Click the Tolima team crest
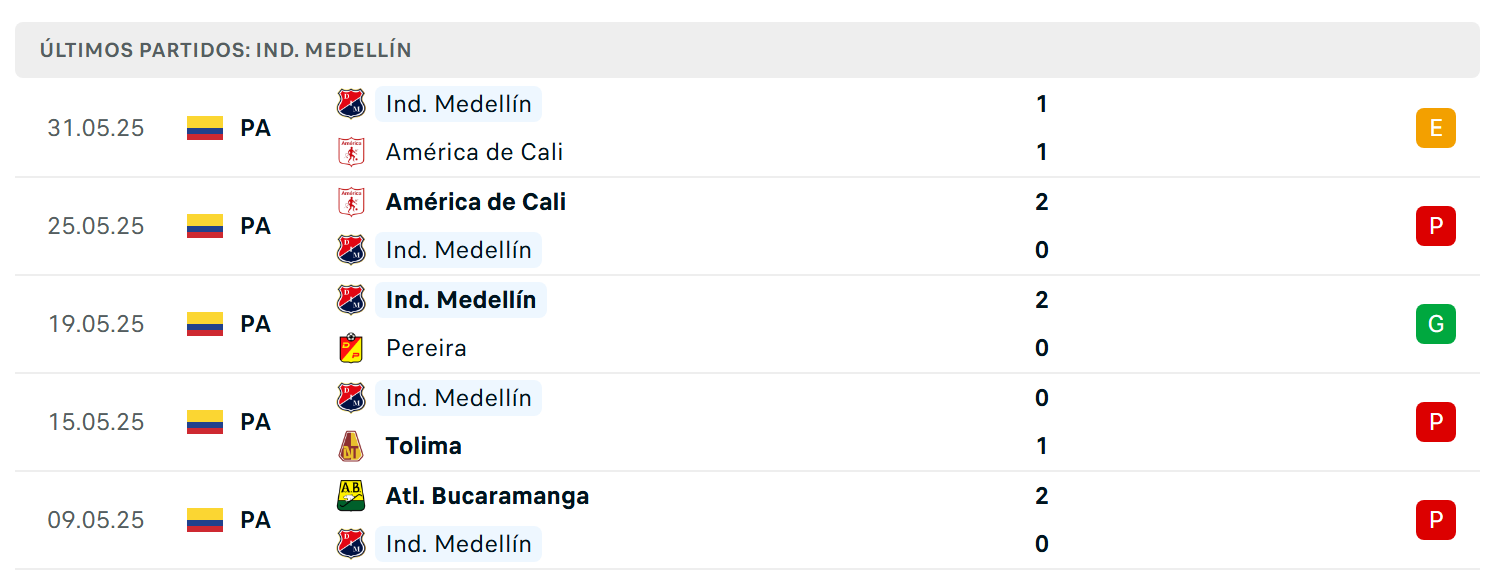The height and width of the screenshot is (588, 1494). pyautogui.click(x=351, y=446)
